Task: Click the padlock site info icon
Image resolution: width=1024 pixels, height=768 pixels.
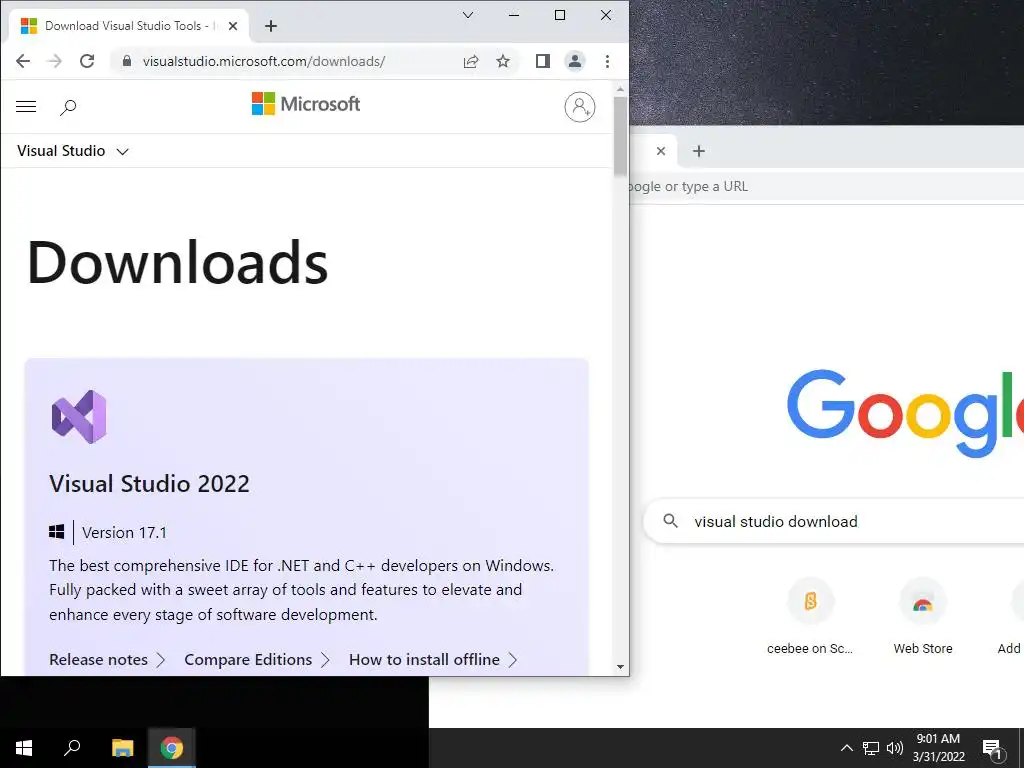Action: (127, 61)
